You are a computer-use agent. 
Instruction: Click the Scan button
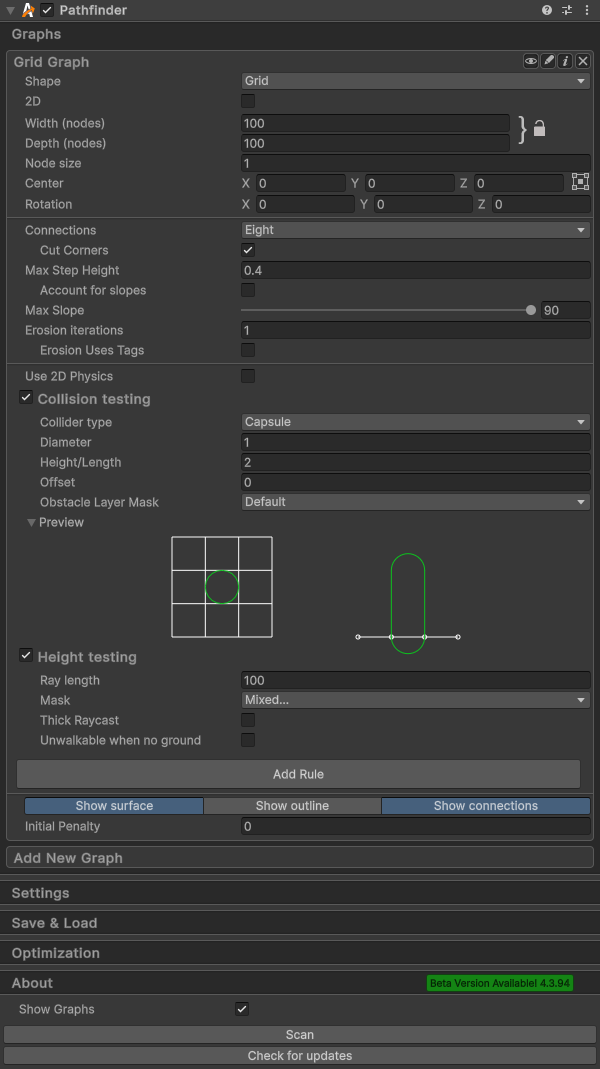(x=300, y=1035)
